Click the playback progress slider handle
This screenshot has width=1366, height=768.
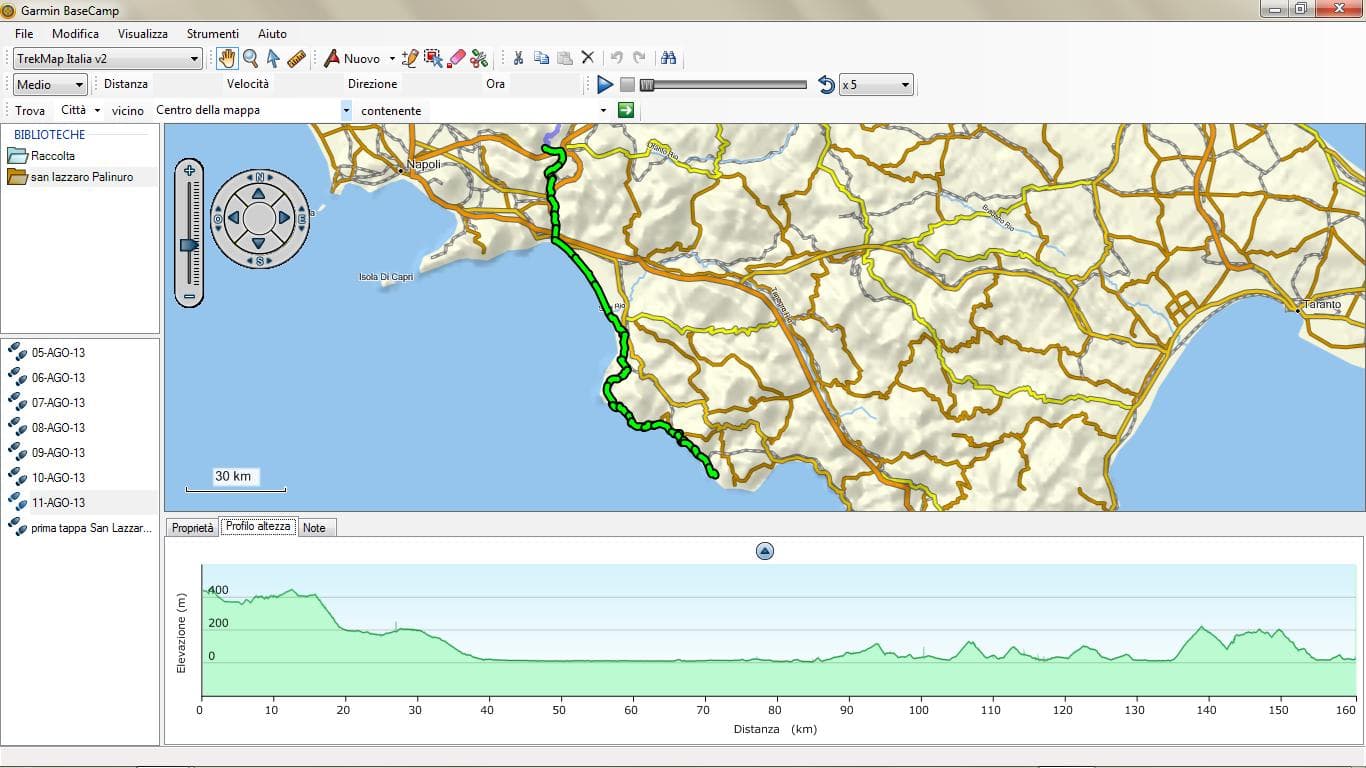647,85
